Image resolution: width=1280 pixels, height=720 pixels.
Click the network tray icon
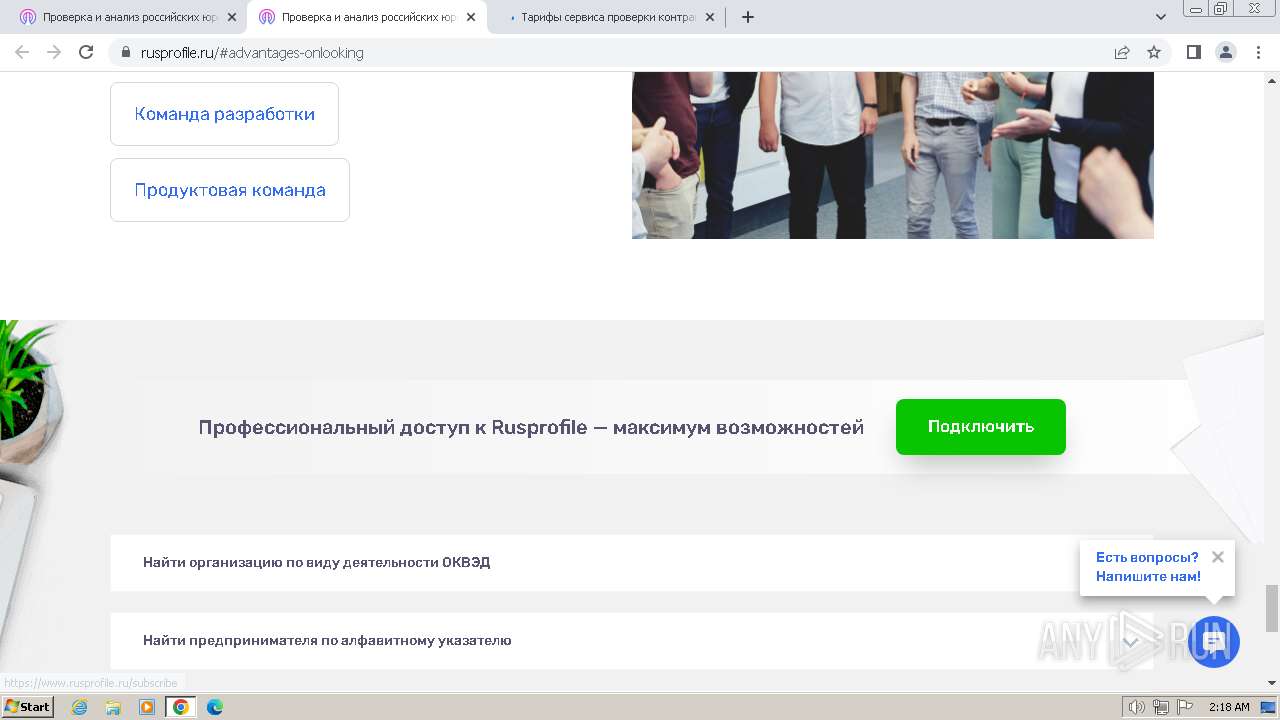point(1161,707)
